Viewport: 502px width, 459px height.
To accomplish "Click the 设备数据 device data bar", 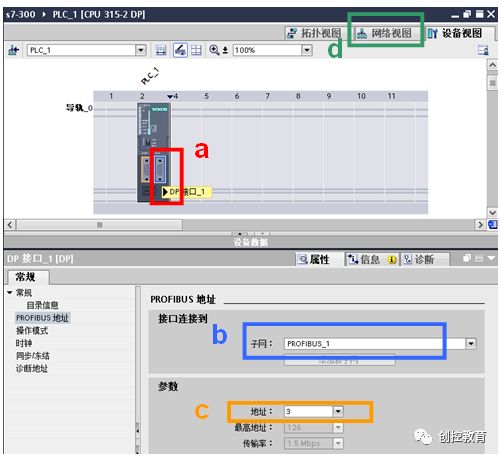I will click(x=251, y=242).
